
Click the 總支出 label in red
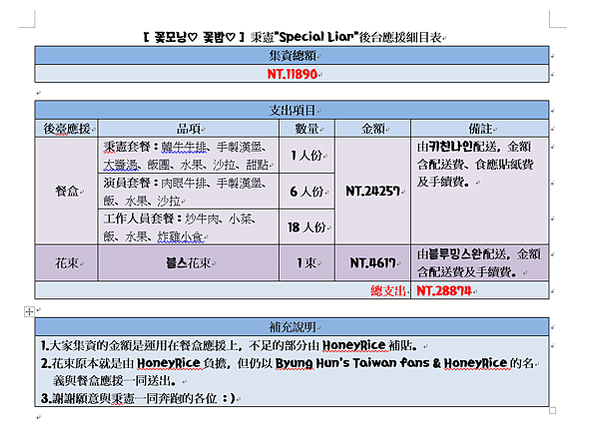click(388, 291)
